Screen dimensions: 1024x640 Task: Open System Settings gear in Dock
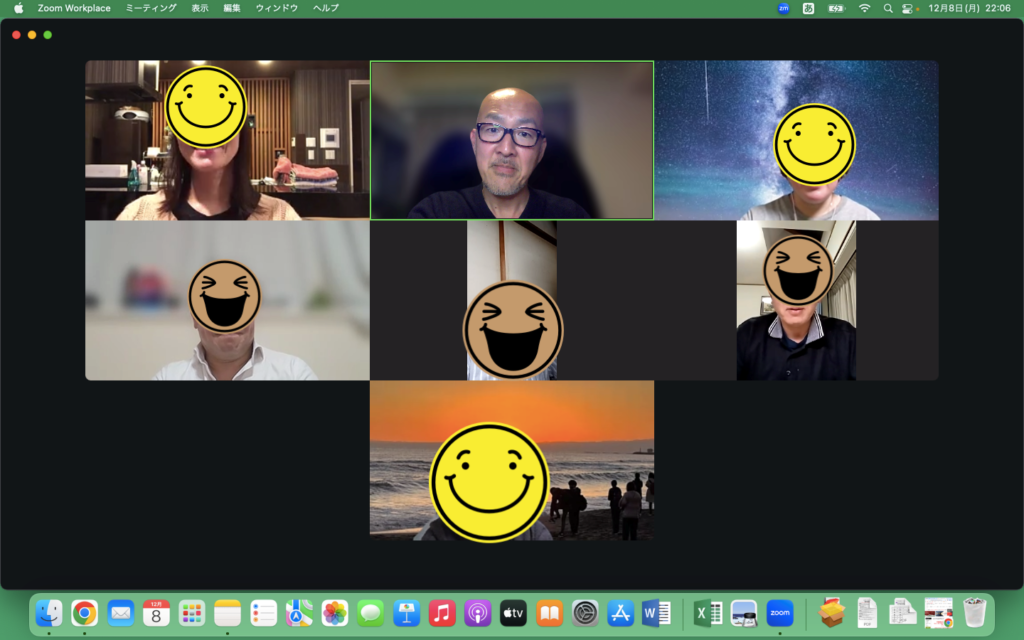coord(585,613)
